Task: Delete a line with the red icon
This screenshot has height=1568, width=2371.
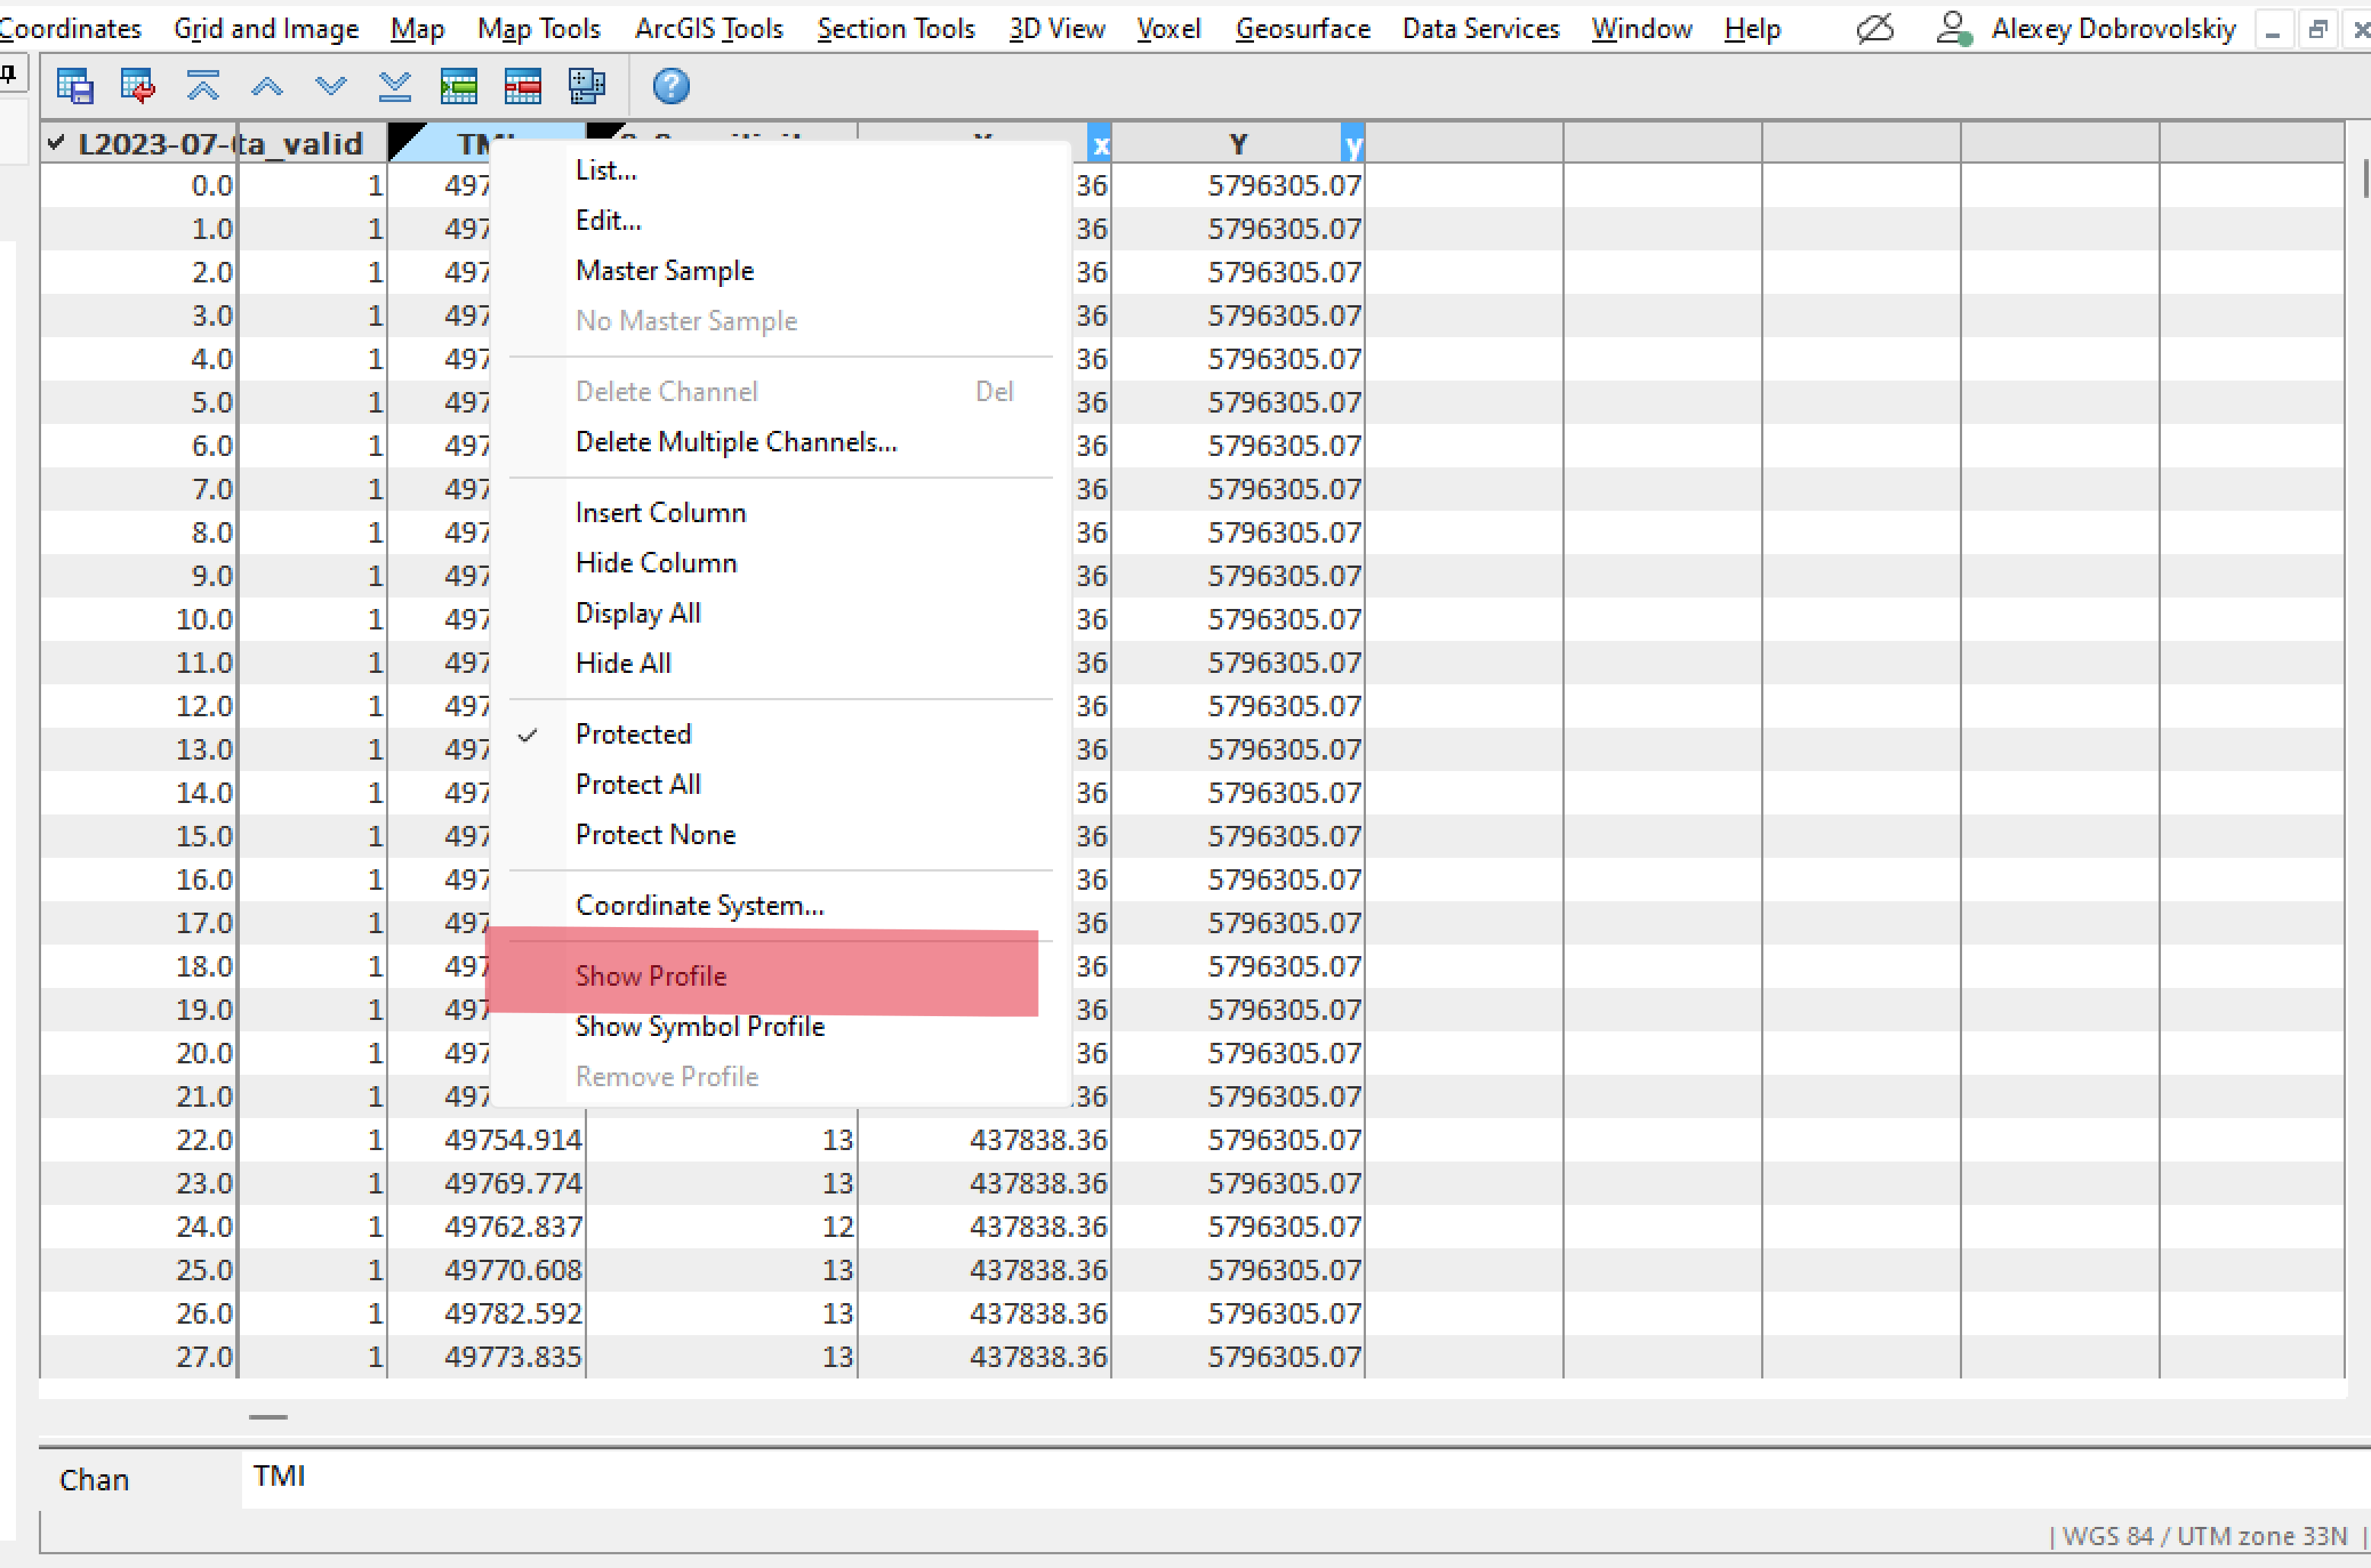Action: [x=522, y=86]
